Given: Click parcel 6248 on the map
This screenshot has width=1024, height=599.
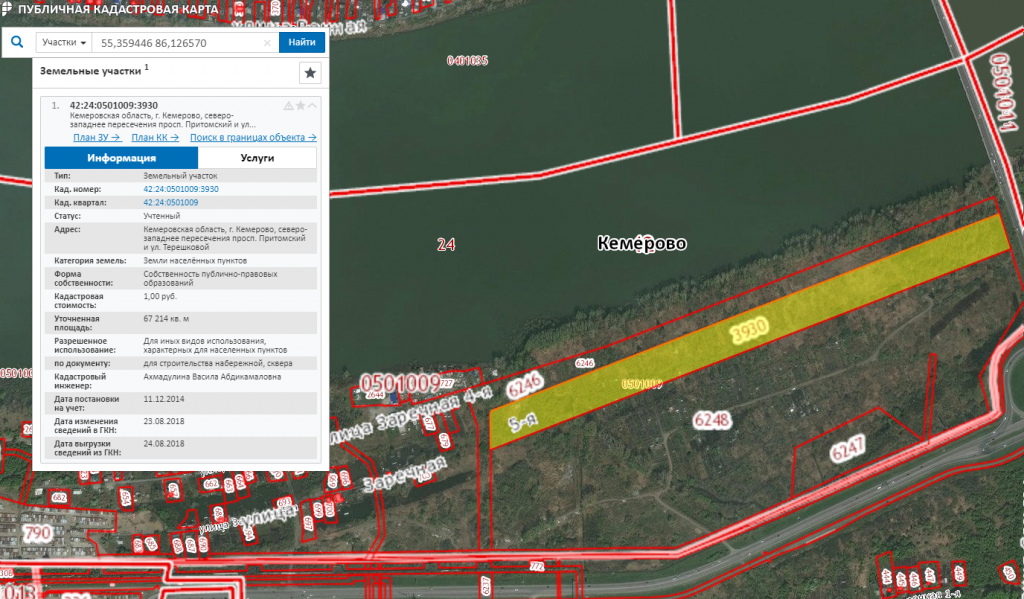Looking at the screenshot, I should [710, 420].
